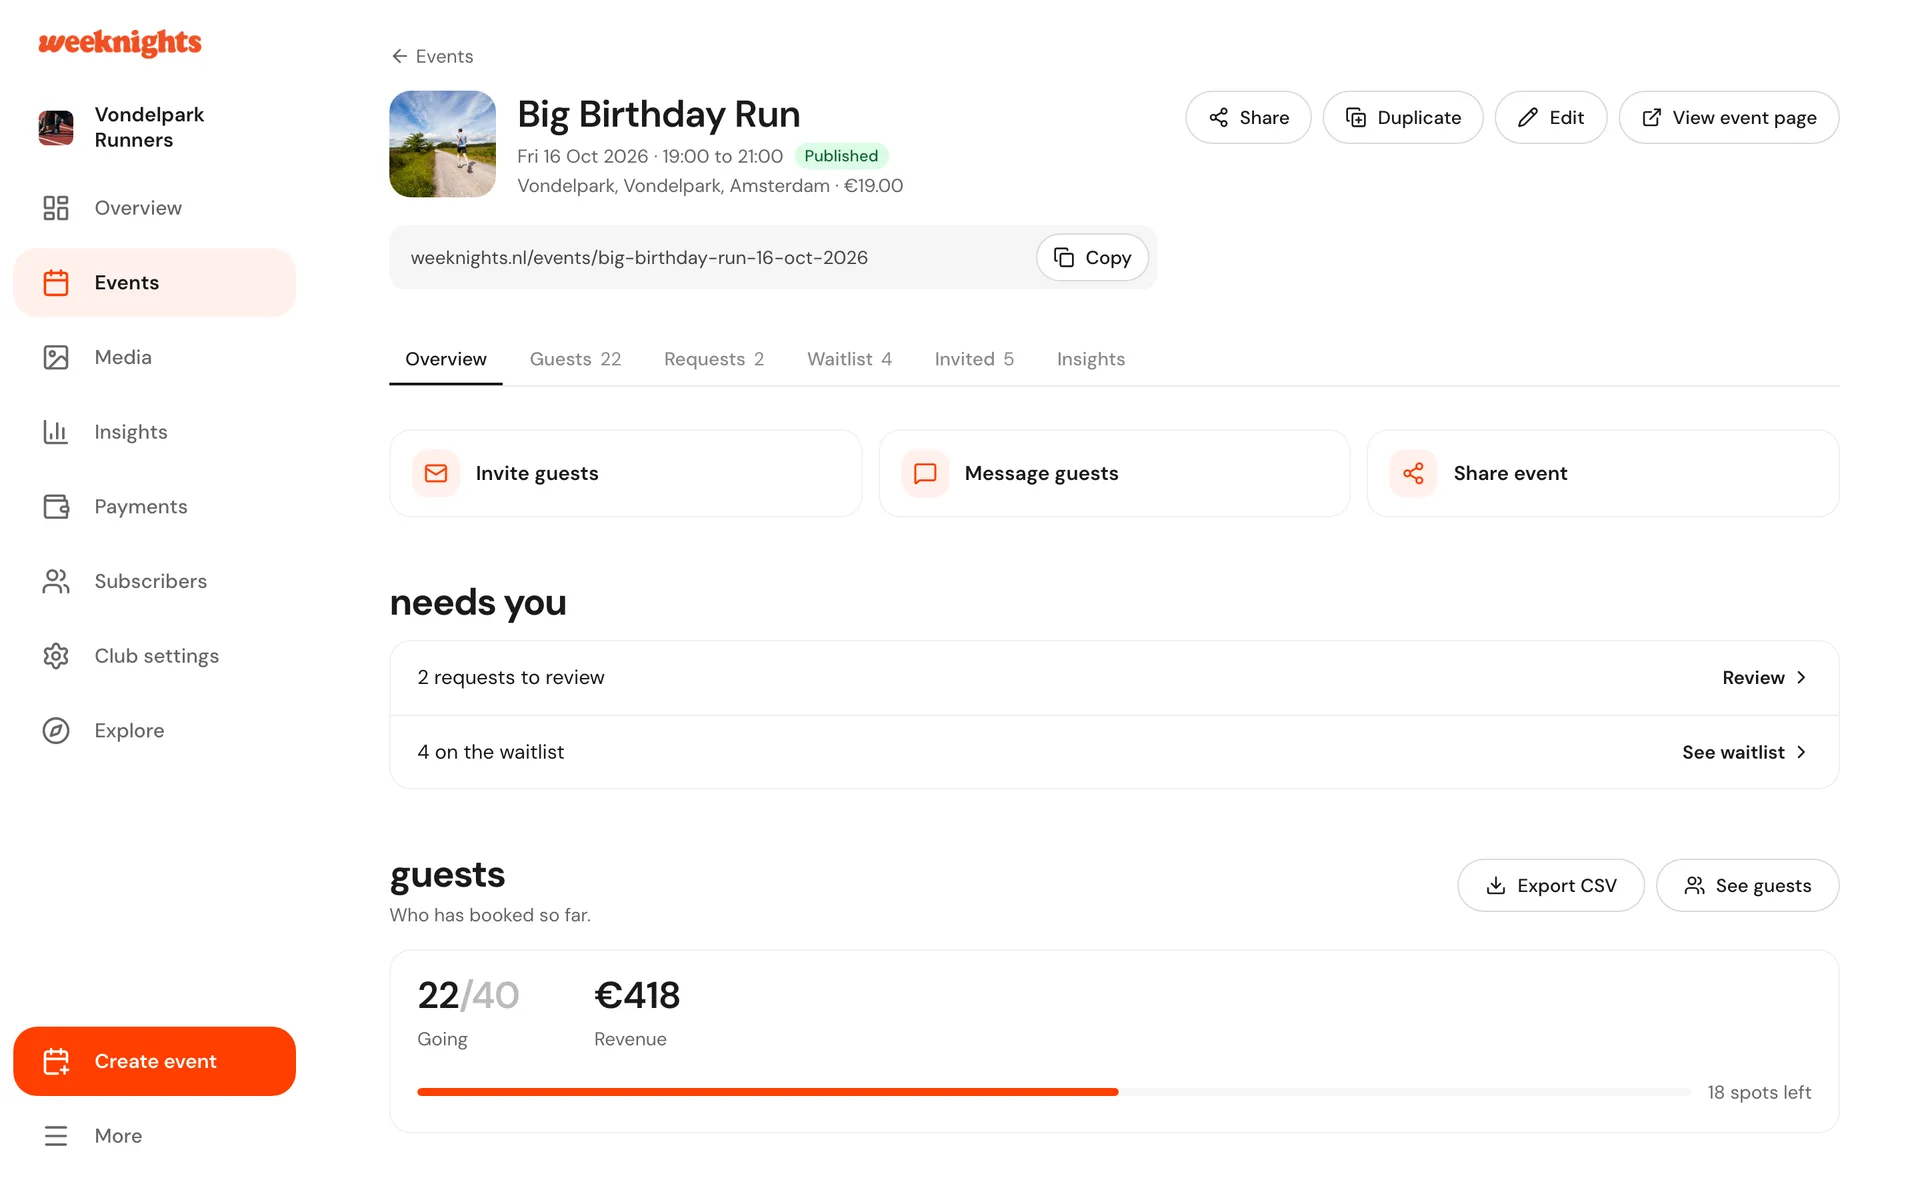Go back to Events list
This screenshot has width=1920, height=1200.
pos(432,56)
